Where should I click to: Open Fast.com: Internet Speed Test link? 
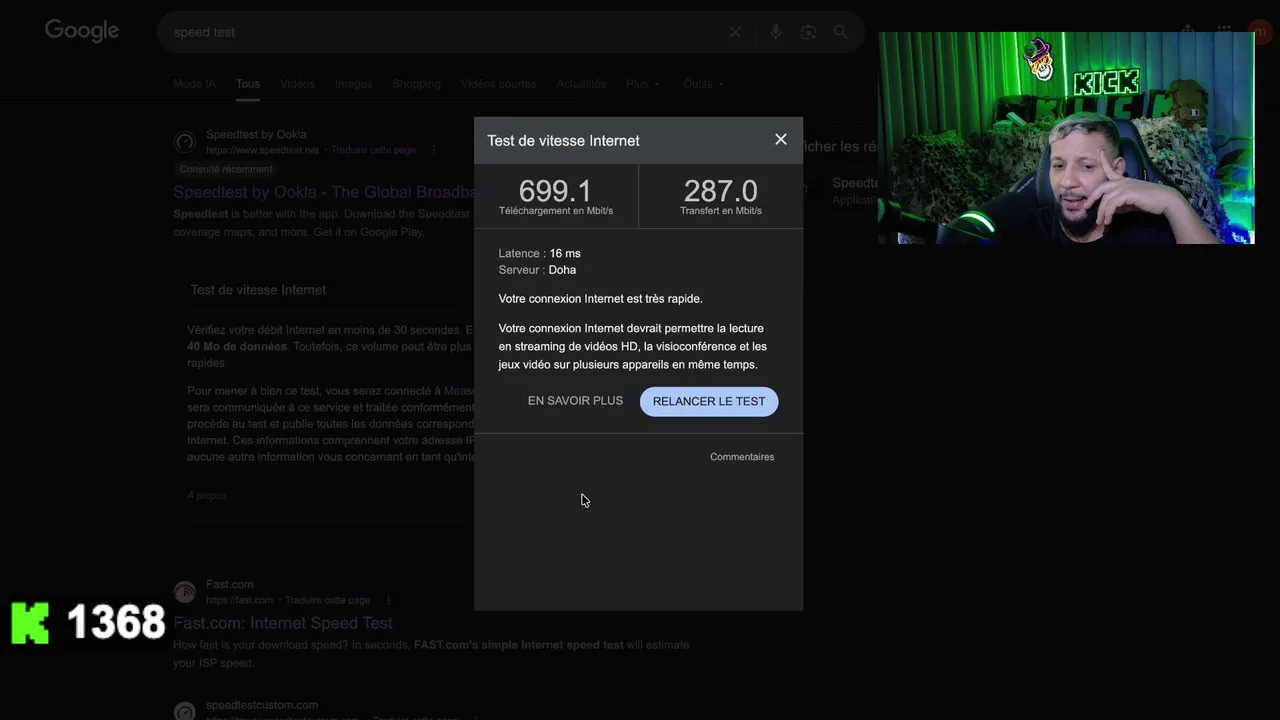click(283, 623)
